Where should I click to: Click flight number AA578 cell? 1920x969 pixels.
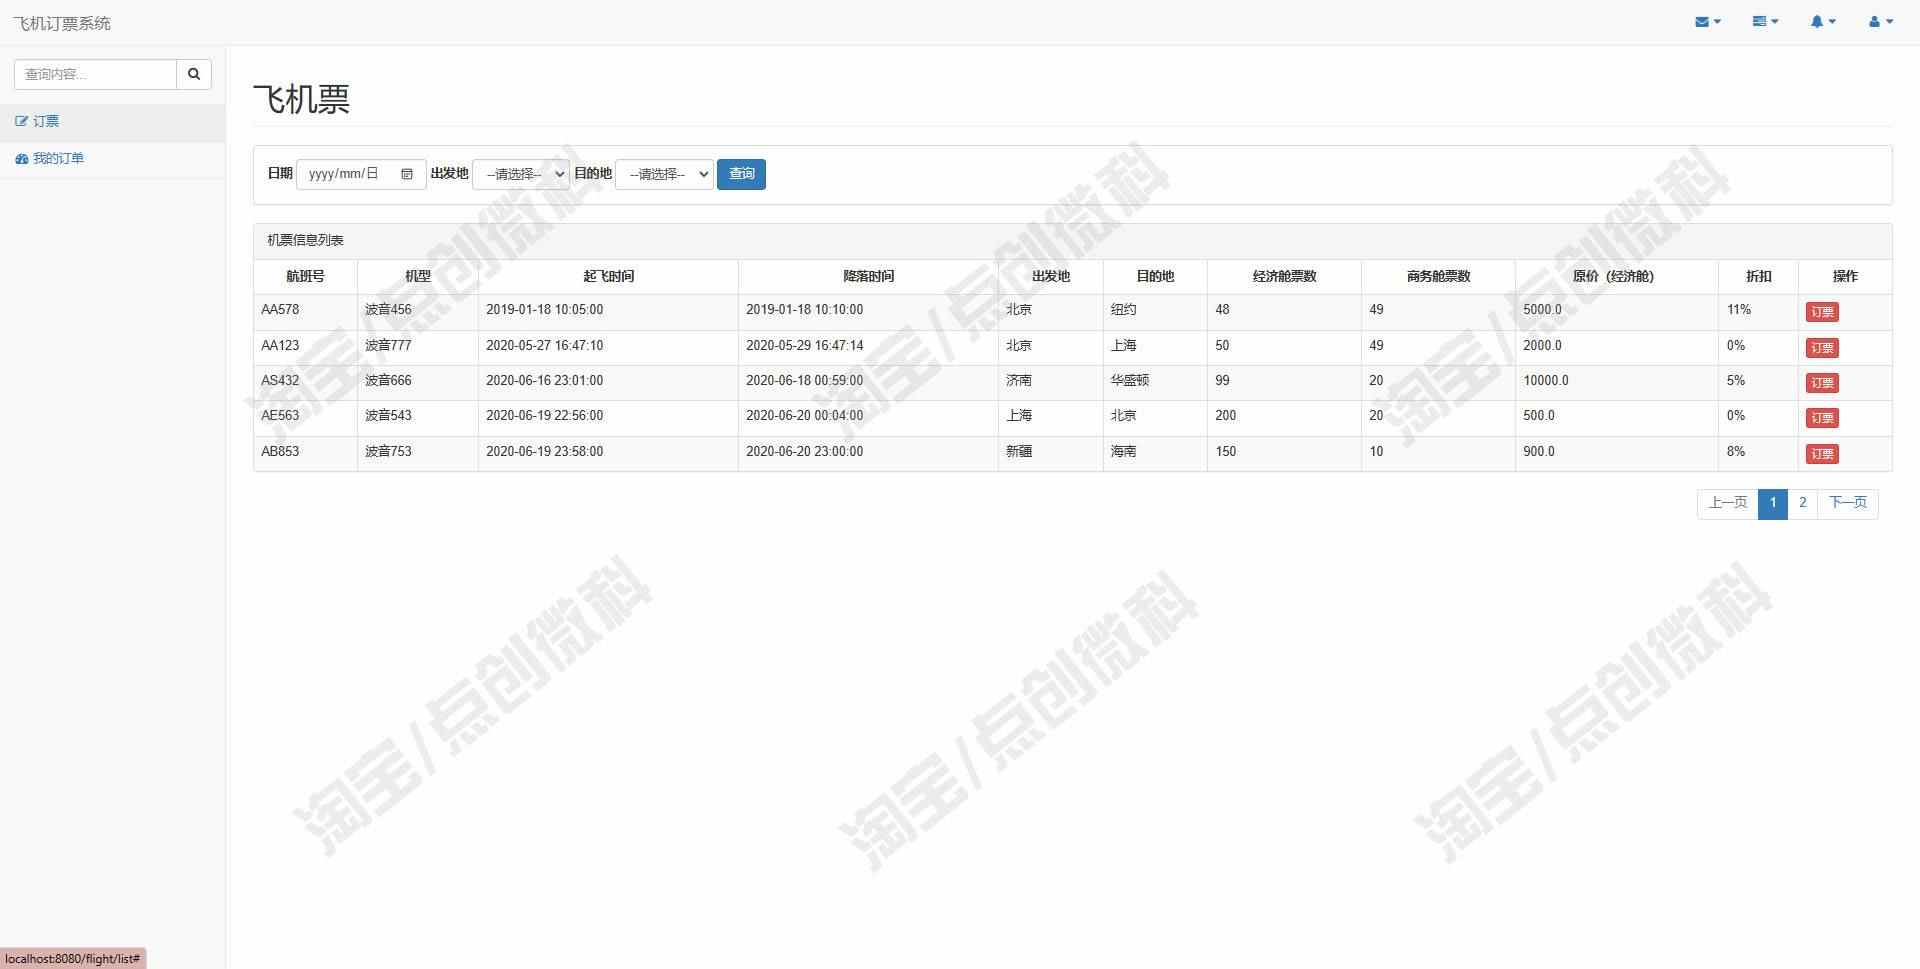[x=305, y=312]
